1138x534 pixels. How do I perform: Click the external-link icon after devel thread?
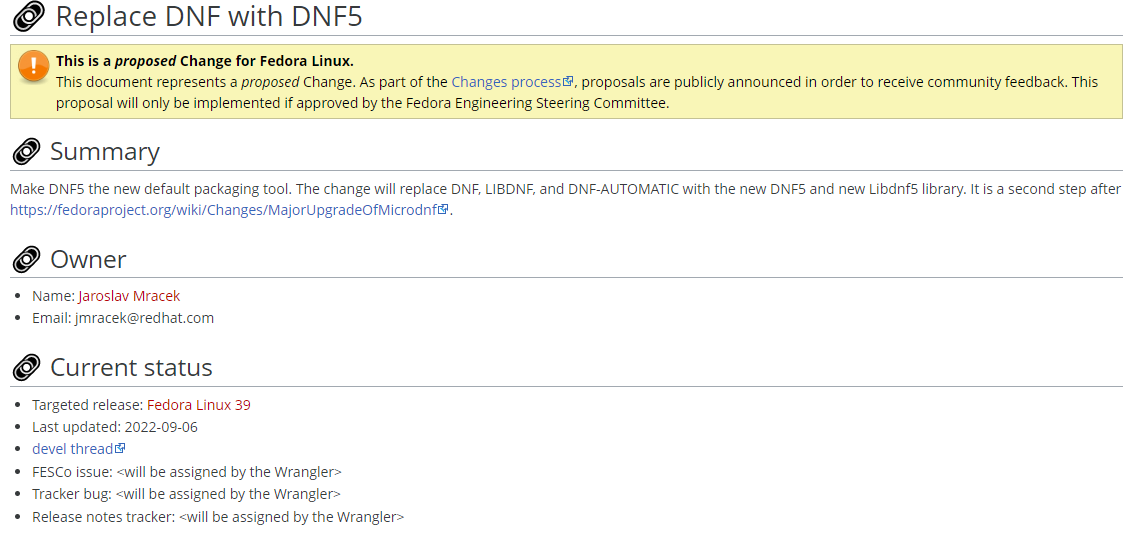[121, 449]
